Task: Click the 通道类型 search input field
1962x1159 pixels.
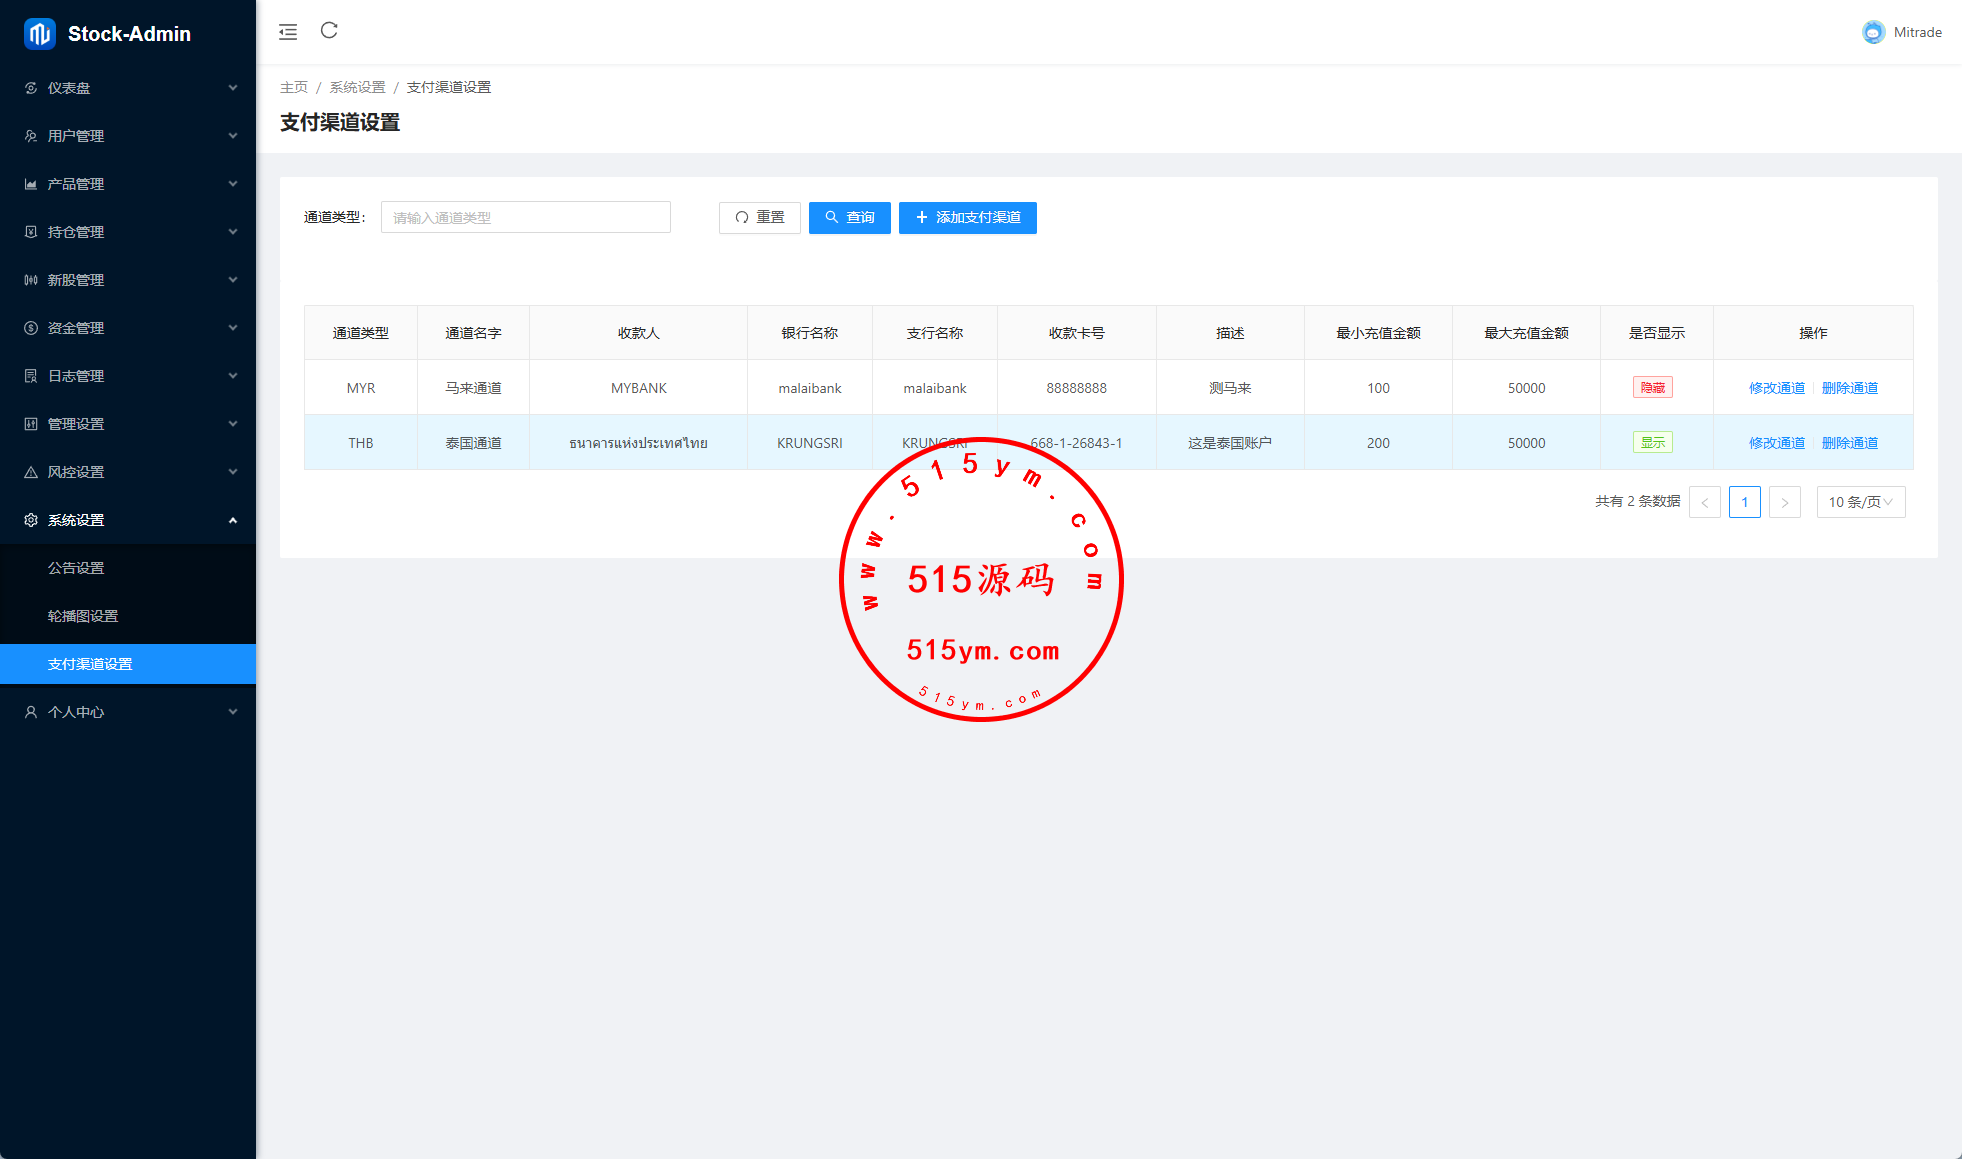Action: click(525, 218)
